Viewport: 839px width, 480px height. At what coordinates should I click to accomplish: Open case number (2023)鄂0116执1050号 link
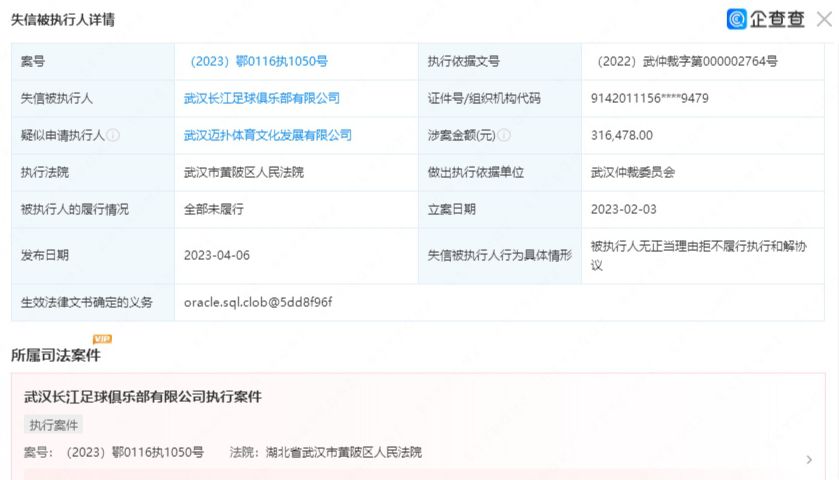tap(257, 61)
